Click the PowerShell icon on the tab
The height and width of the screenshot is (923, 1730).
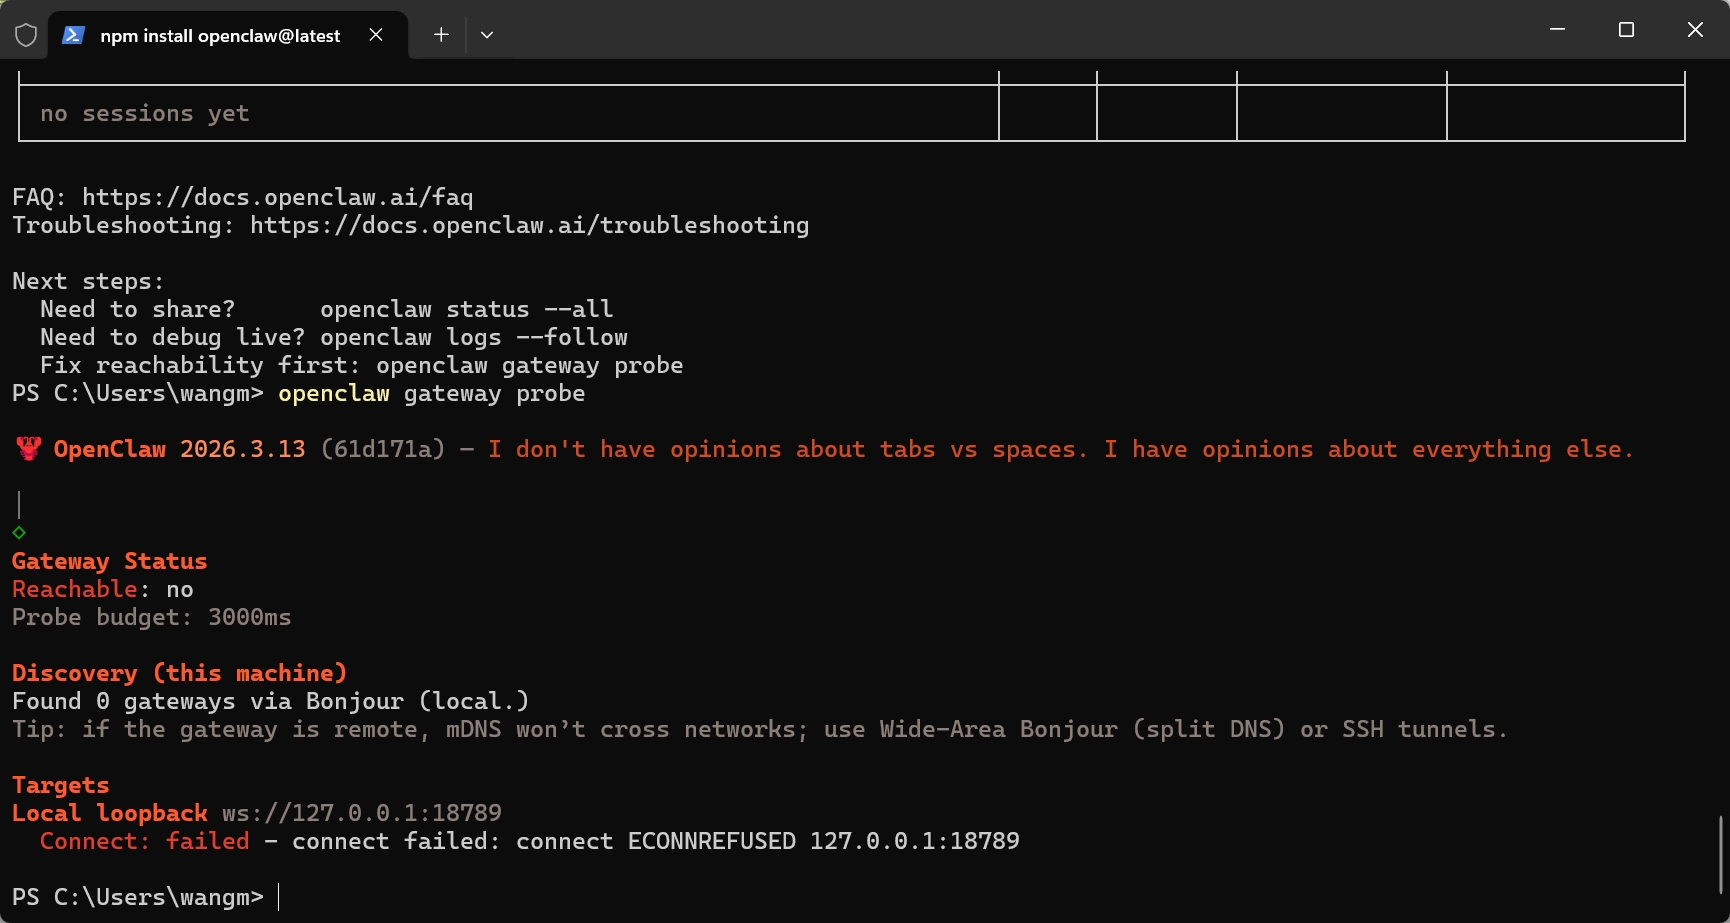click(72, 35)
